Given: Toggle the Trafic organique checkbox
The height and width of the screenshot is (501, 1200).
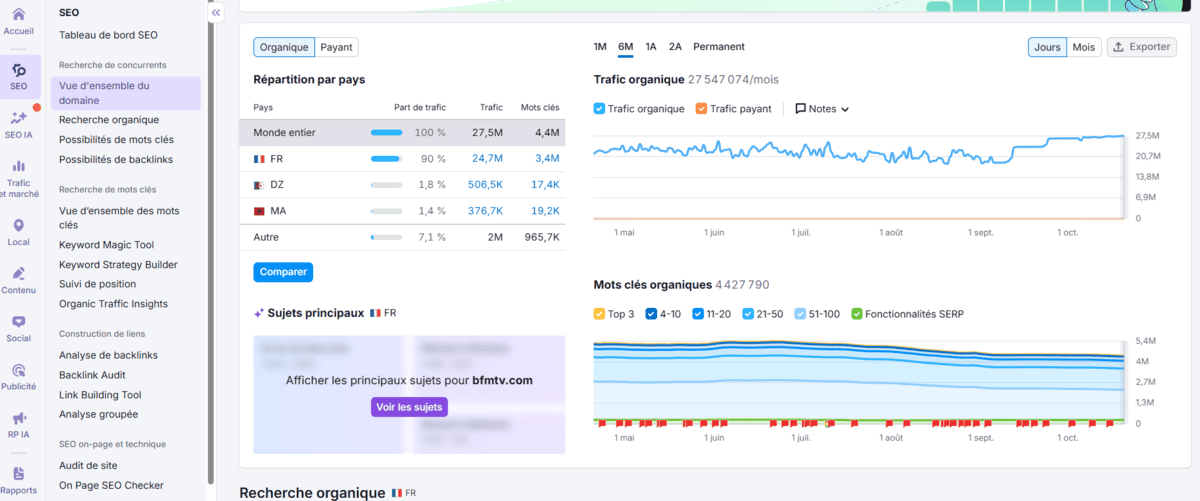Looking at the screenshot, I should click(x=599, y=109).
